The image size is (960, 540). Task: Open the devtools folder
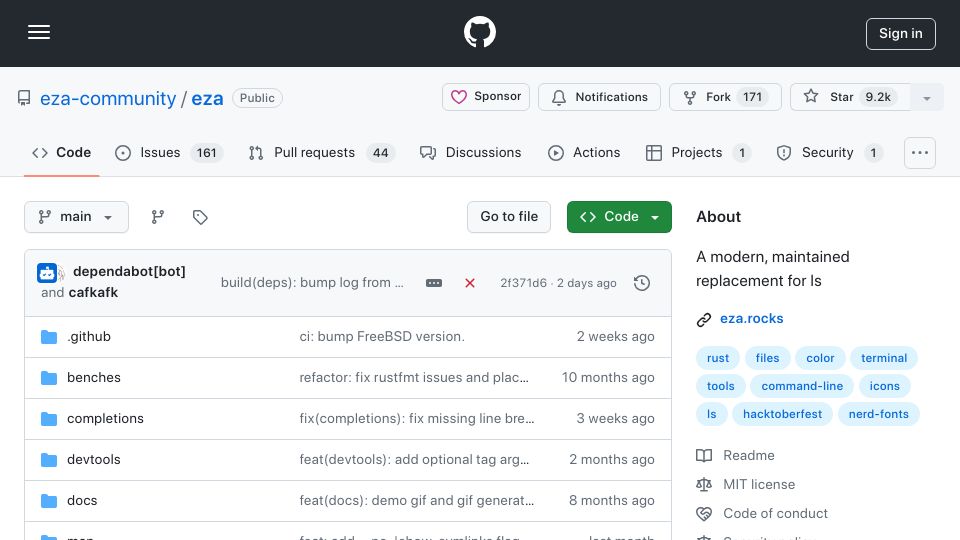(94, 459)
